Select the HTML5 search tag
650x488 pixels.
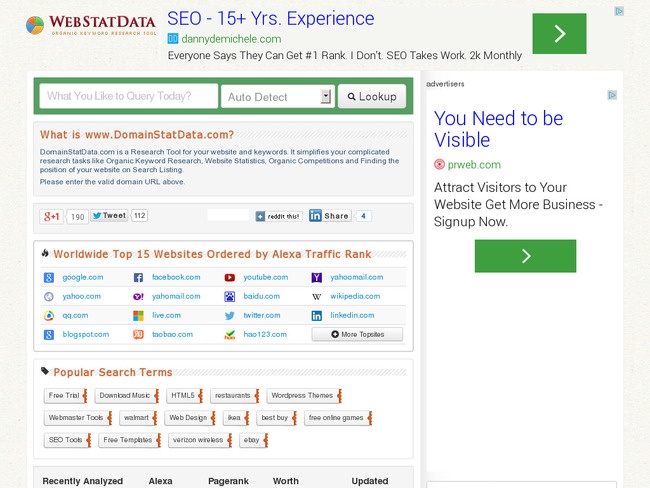click(x=184, y=396)
